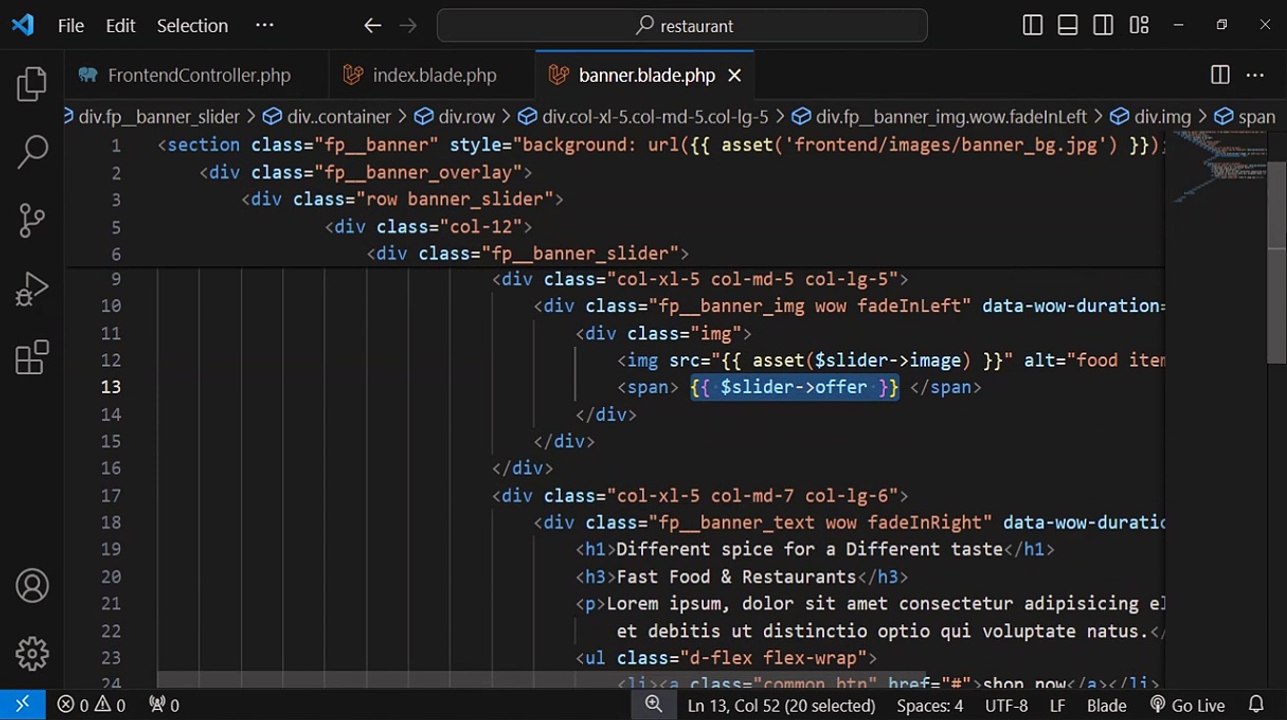Open the File menu
Image resolution: width=1287 pixels, height=720 pixels.
[71, 26]
